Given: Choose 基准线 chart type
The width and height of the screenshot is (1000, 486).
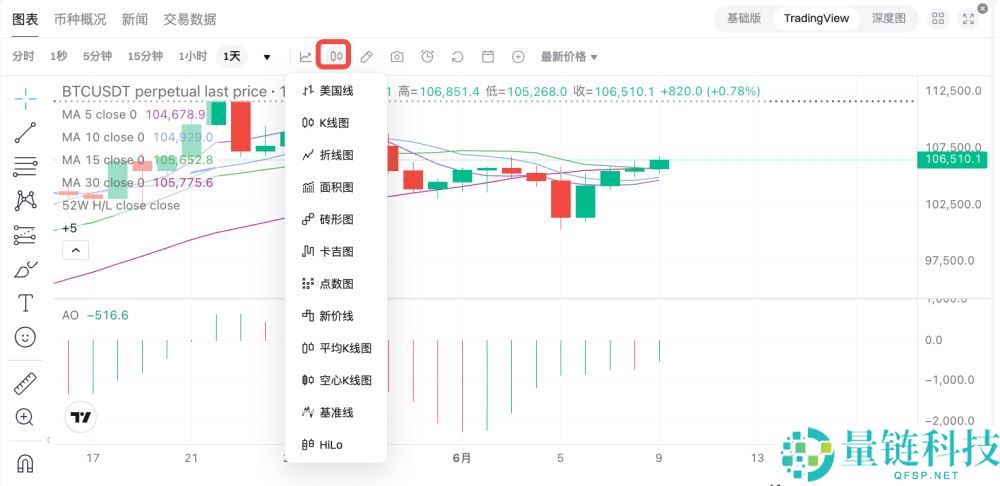Looking at the screenshot, I should tap(335, 413).
